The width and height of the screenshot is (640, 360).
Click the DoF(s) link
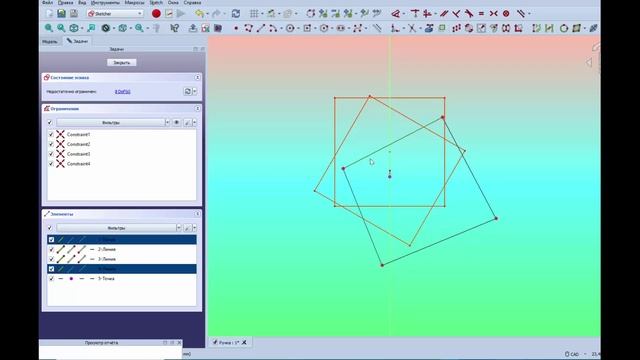pos(122,92)
